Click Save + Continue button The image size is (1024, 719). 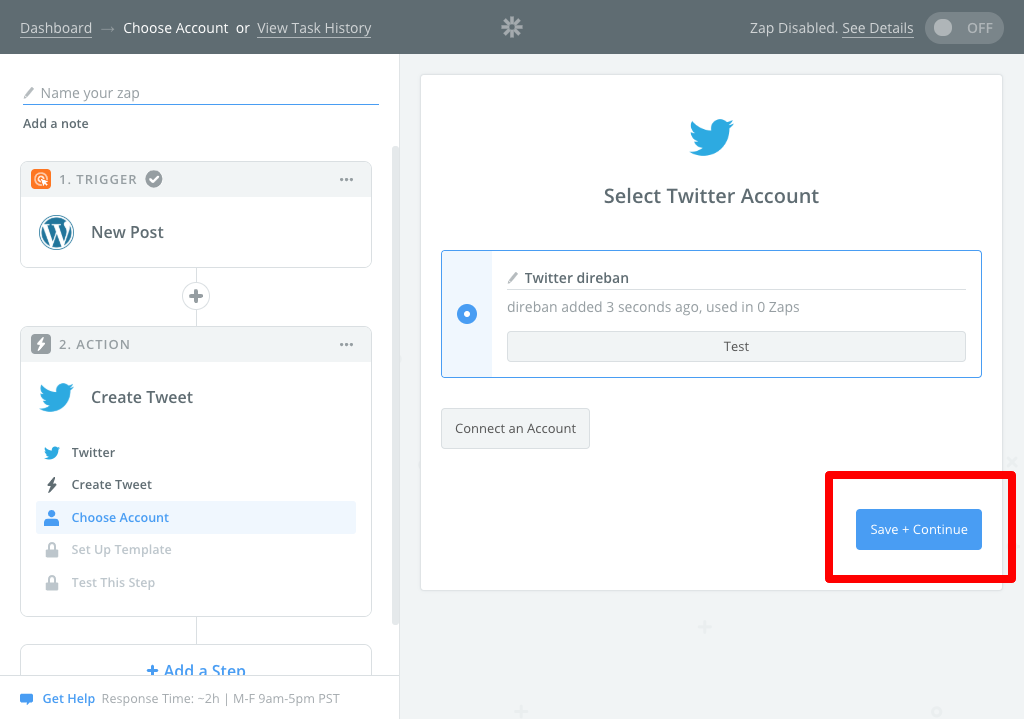(x=919, y=530)
